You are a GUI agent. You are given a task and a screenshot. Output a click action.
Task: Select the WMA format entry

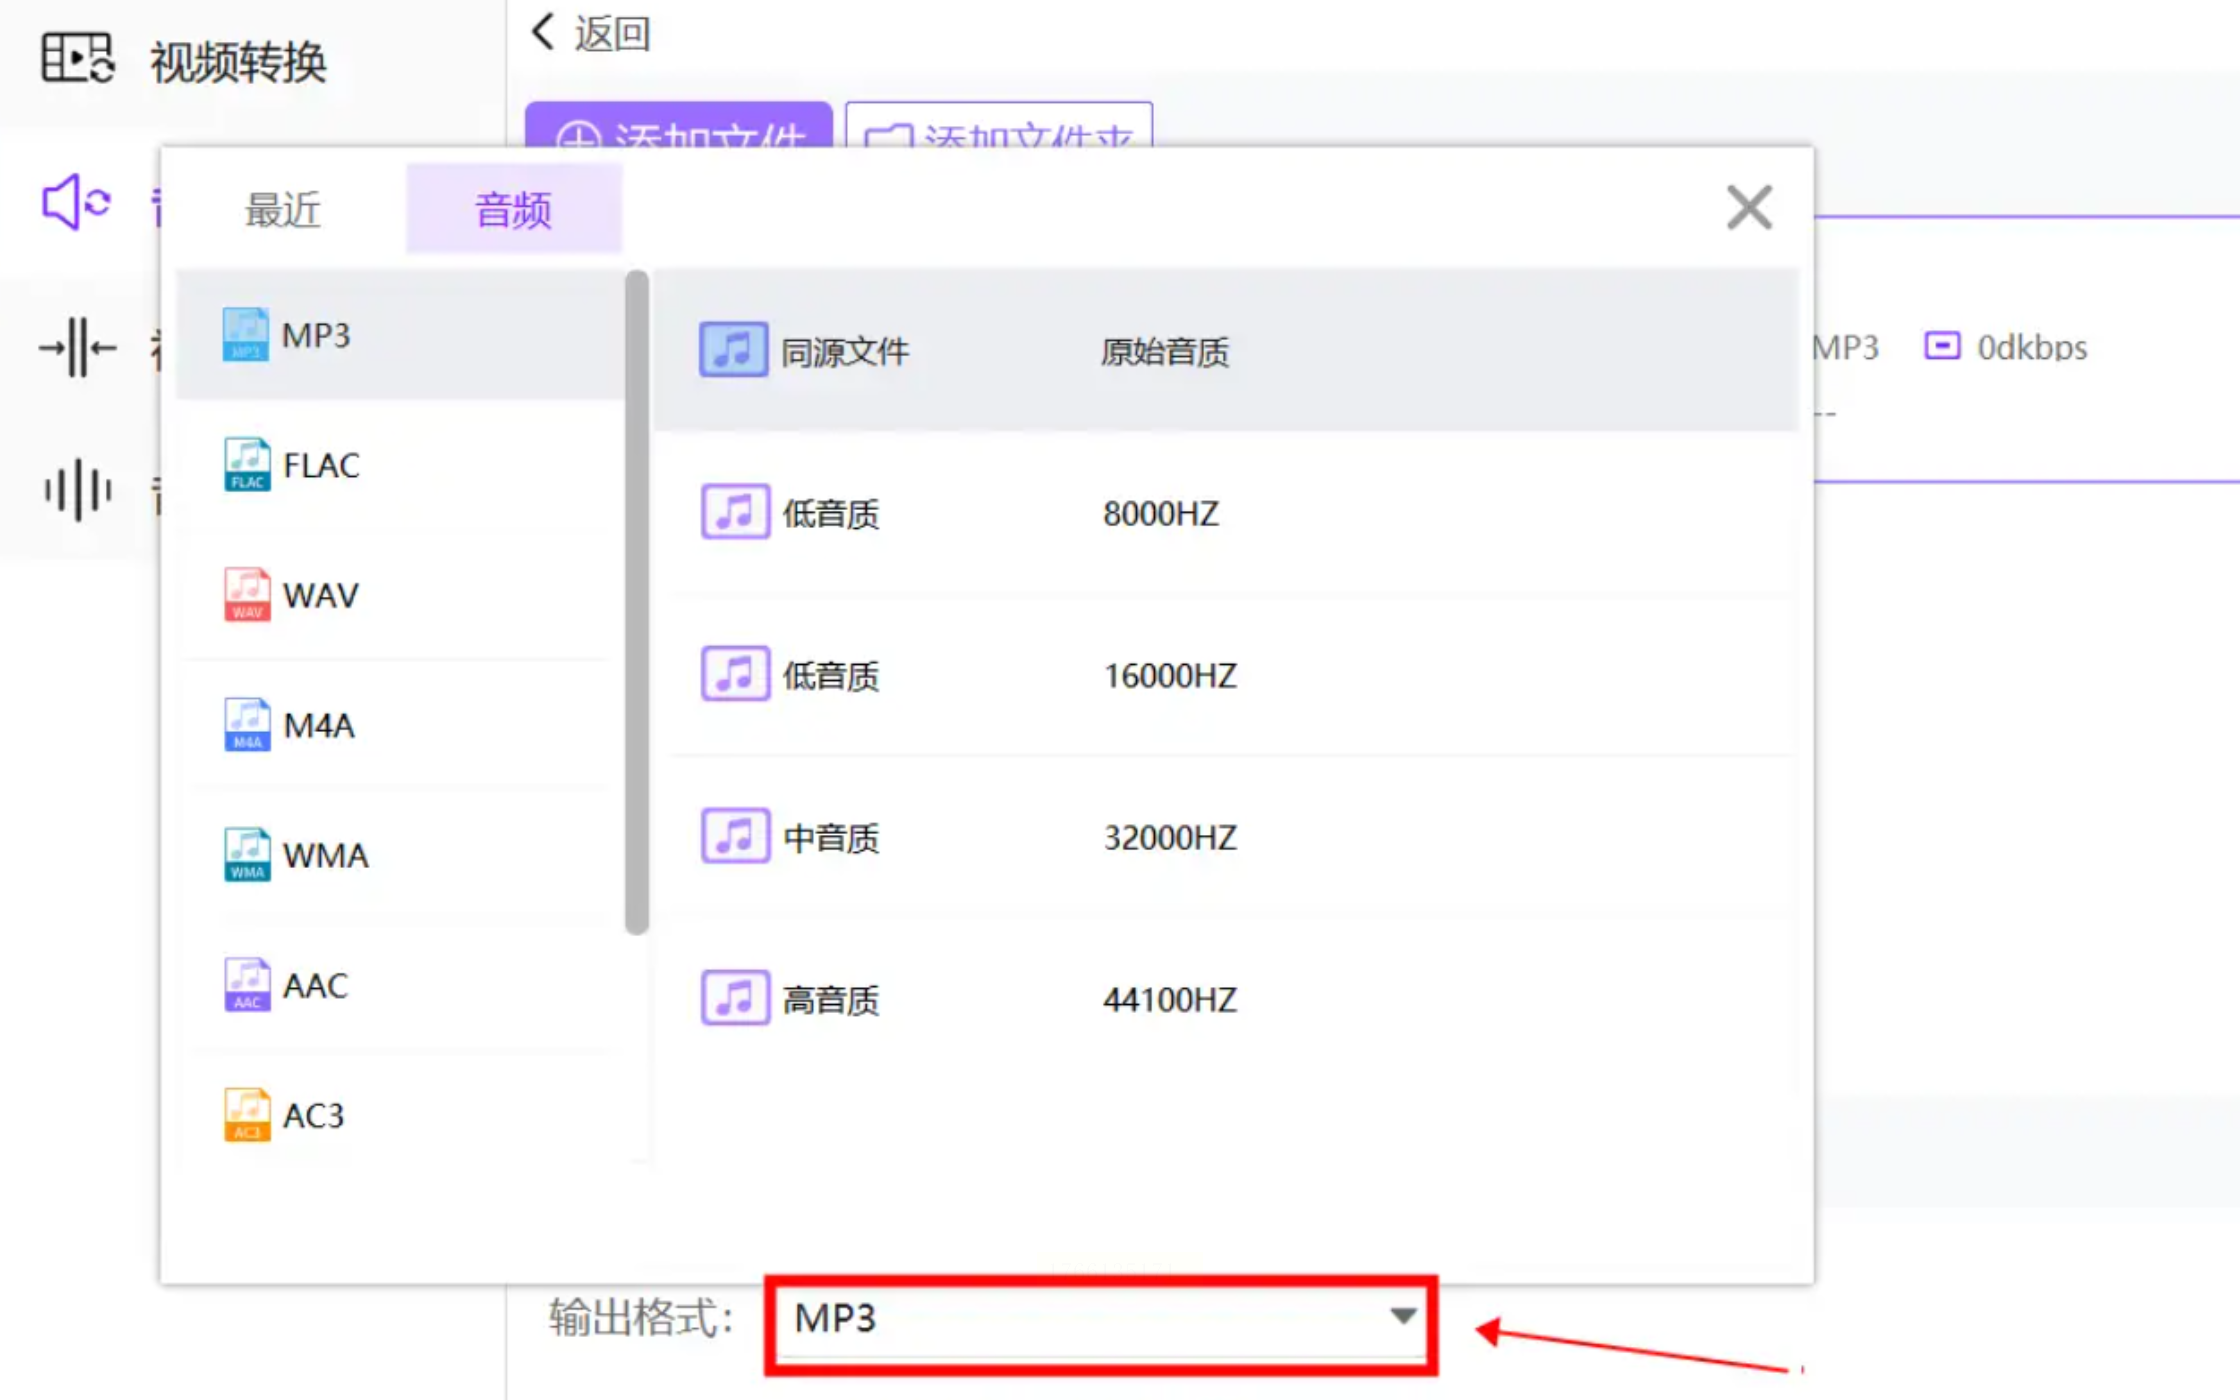point(325,856)
